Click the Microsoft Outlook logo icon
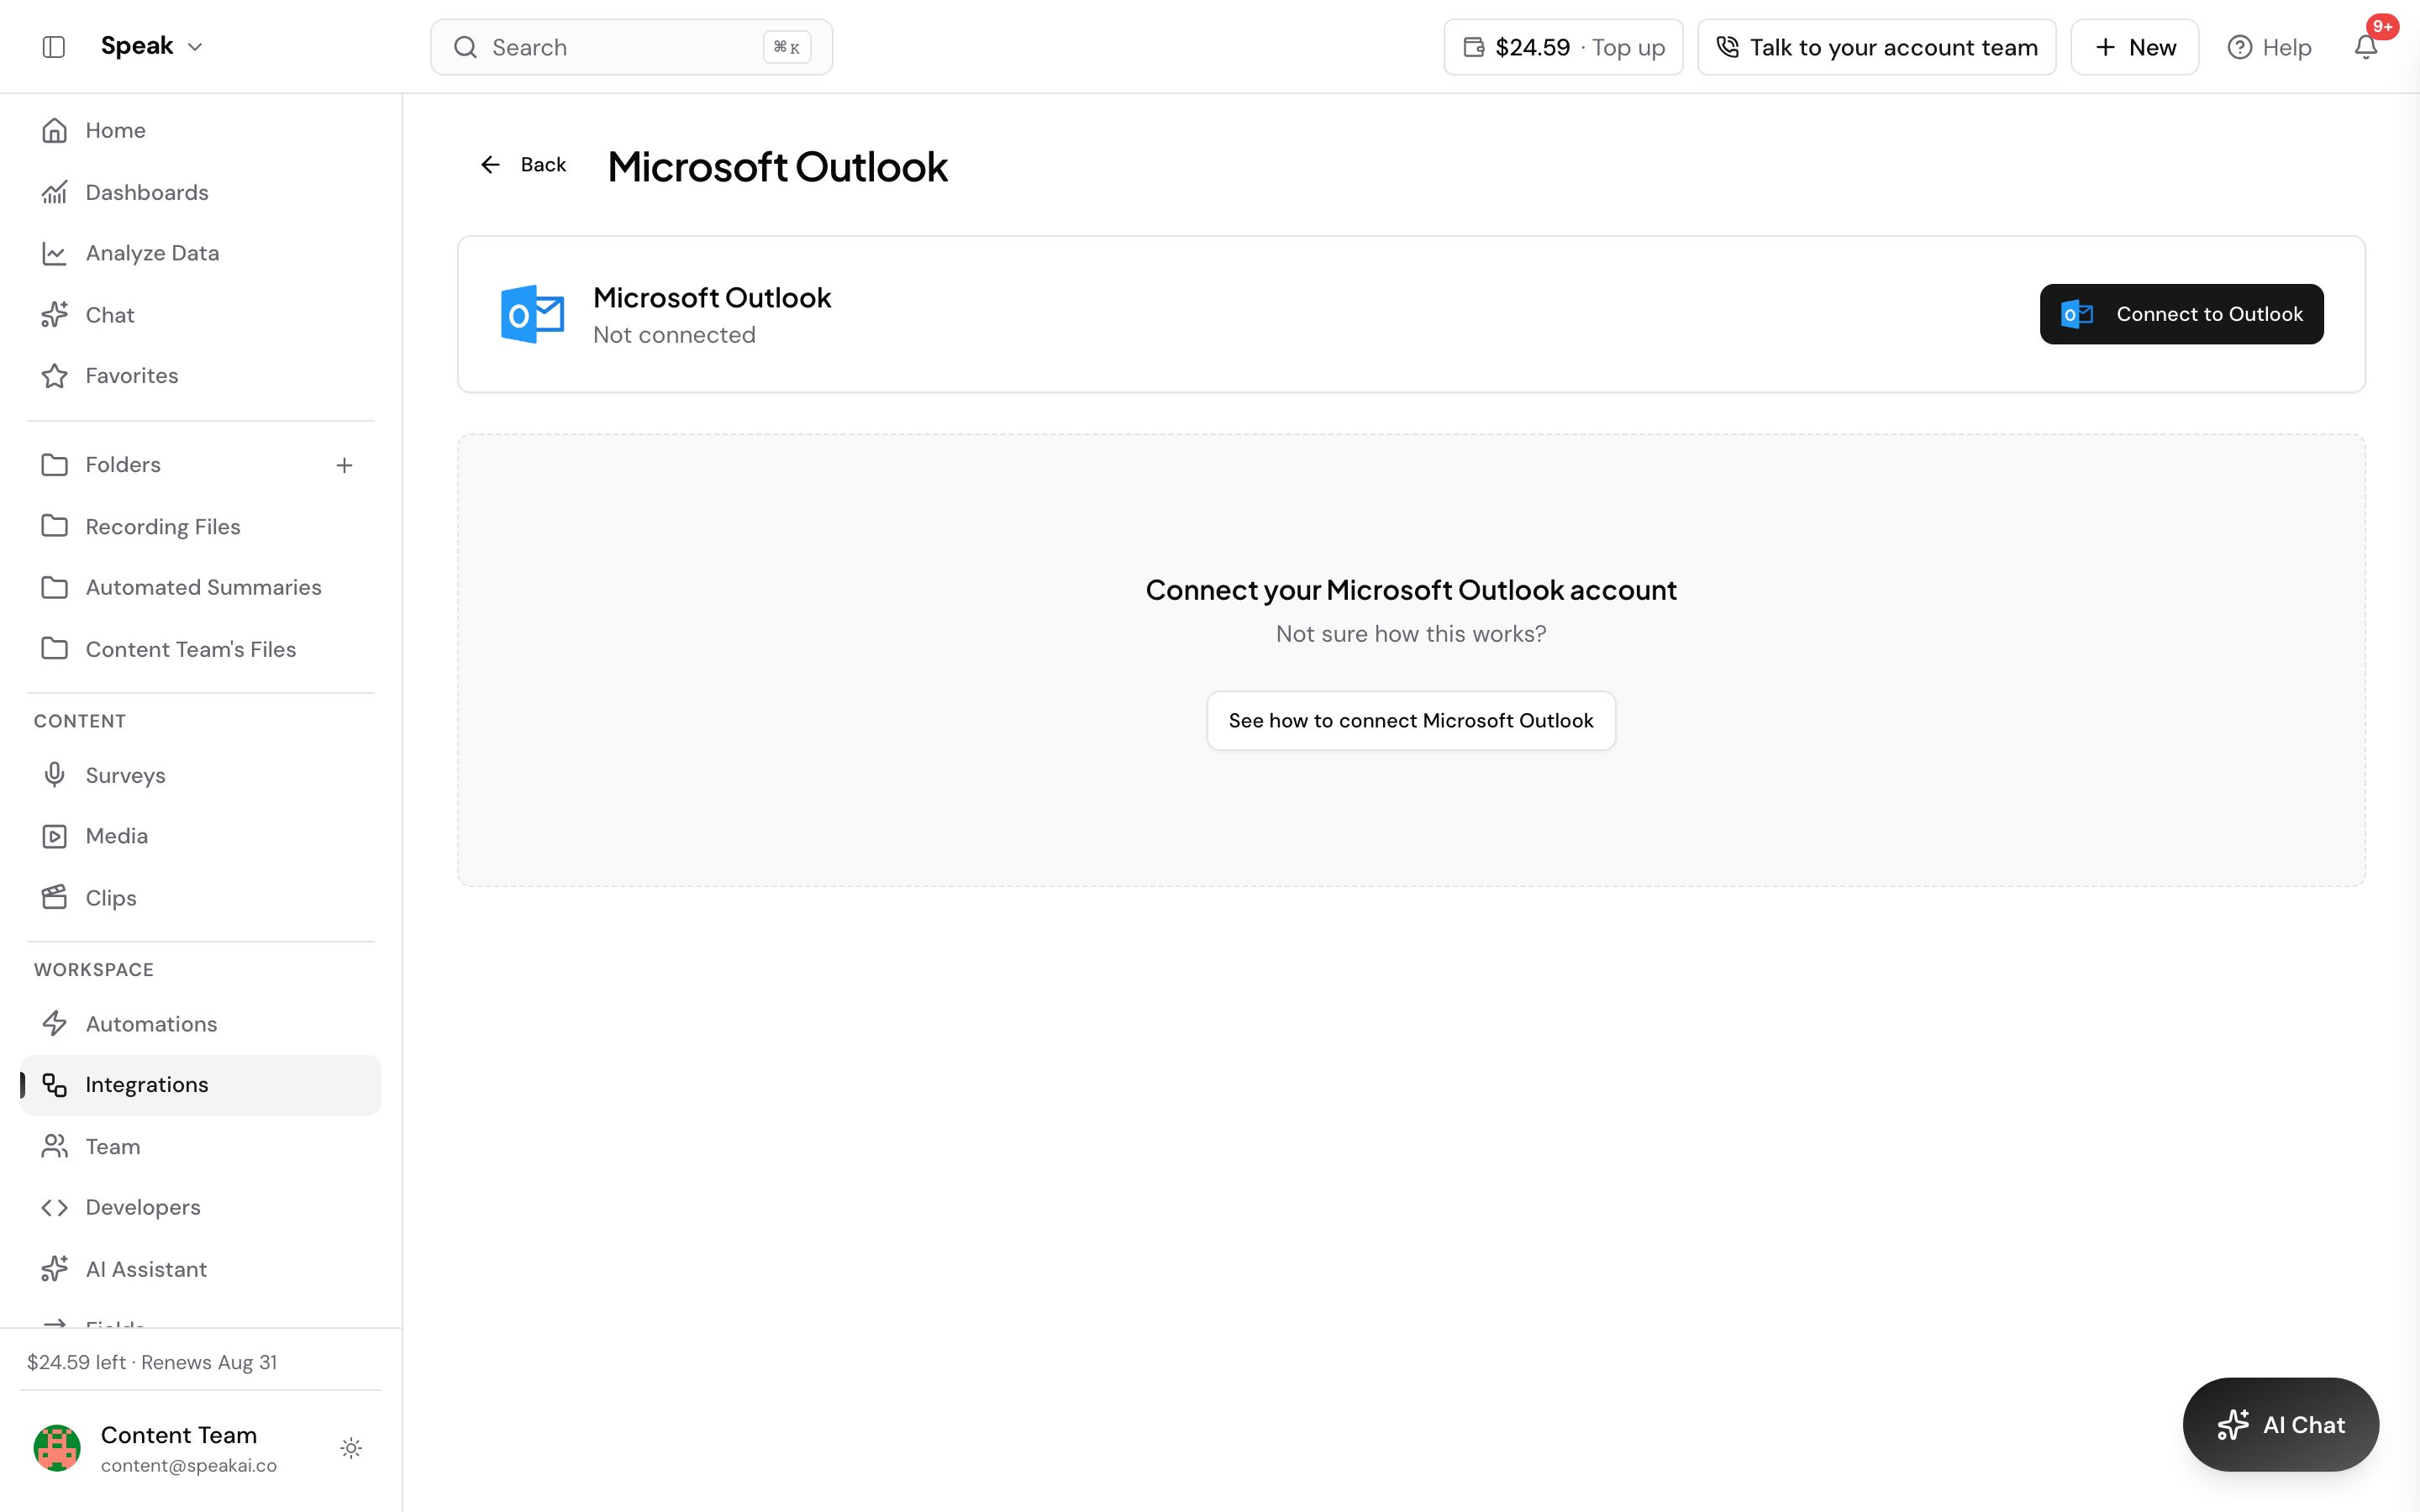 coord(532,314)
